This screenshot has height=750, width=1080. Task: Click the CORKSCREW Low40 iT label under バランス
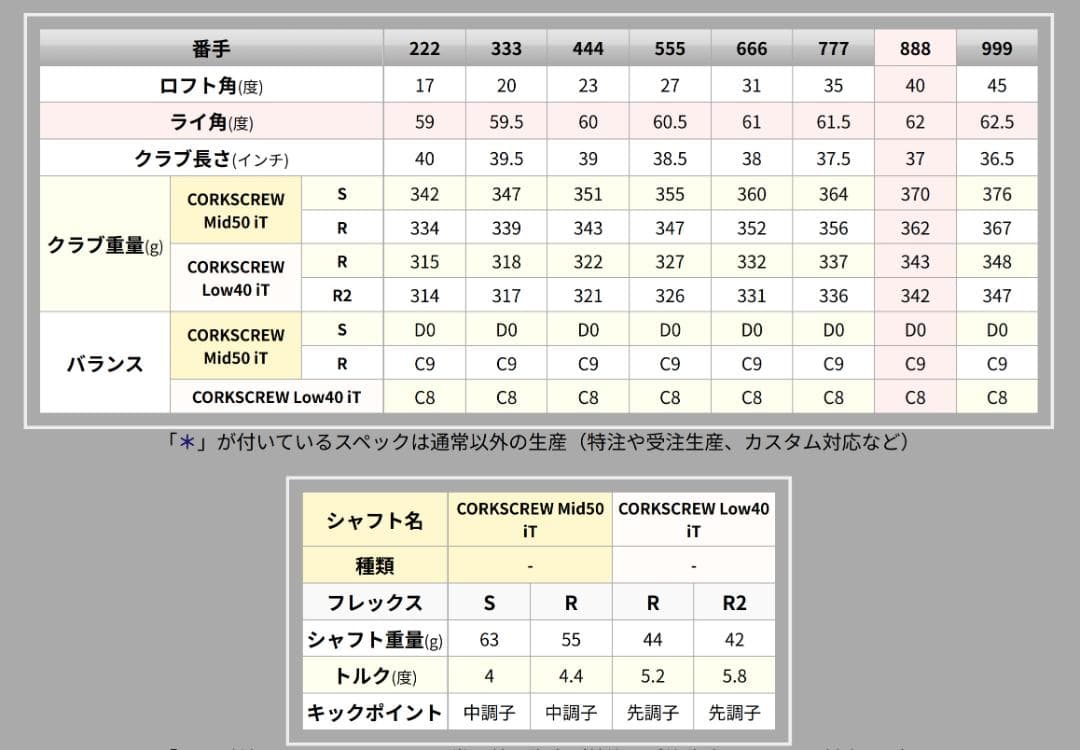(x=277, y=397)
